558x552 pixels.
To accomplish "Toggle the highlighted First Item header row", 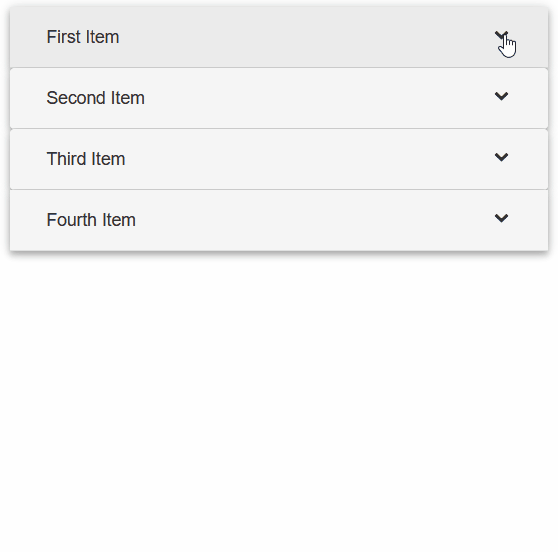I will tap(279, 37).
